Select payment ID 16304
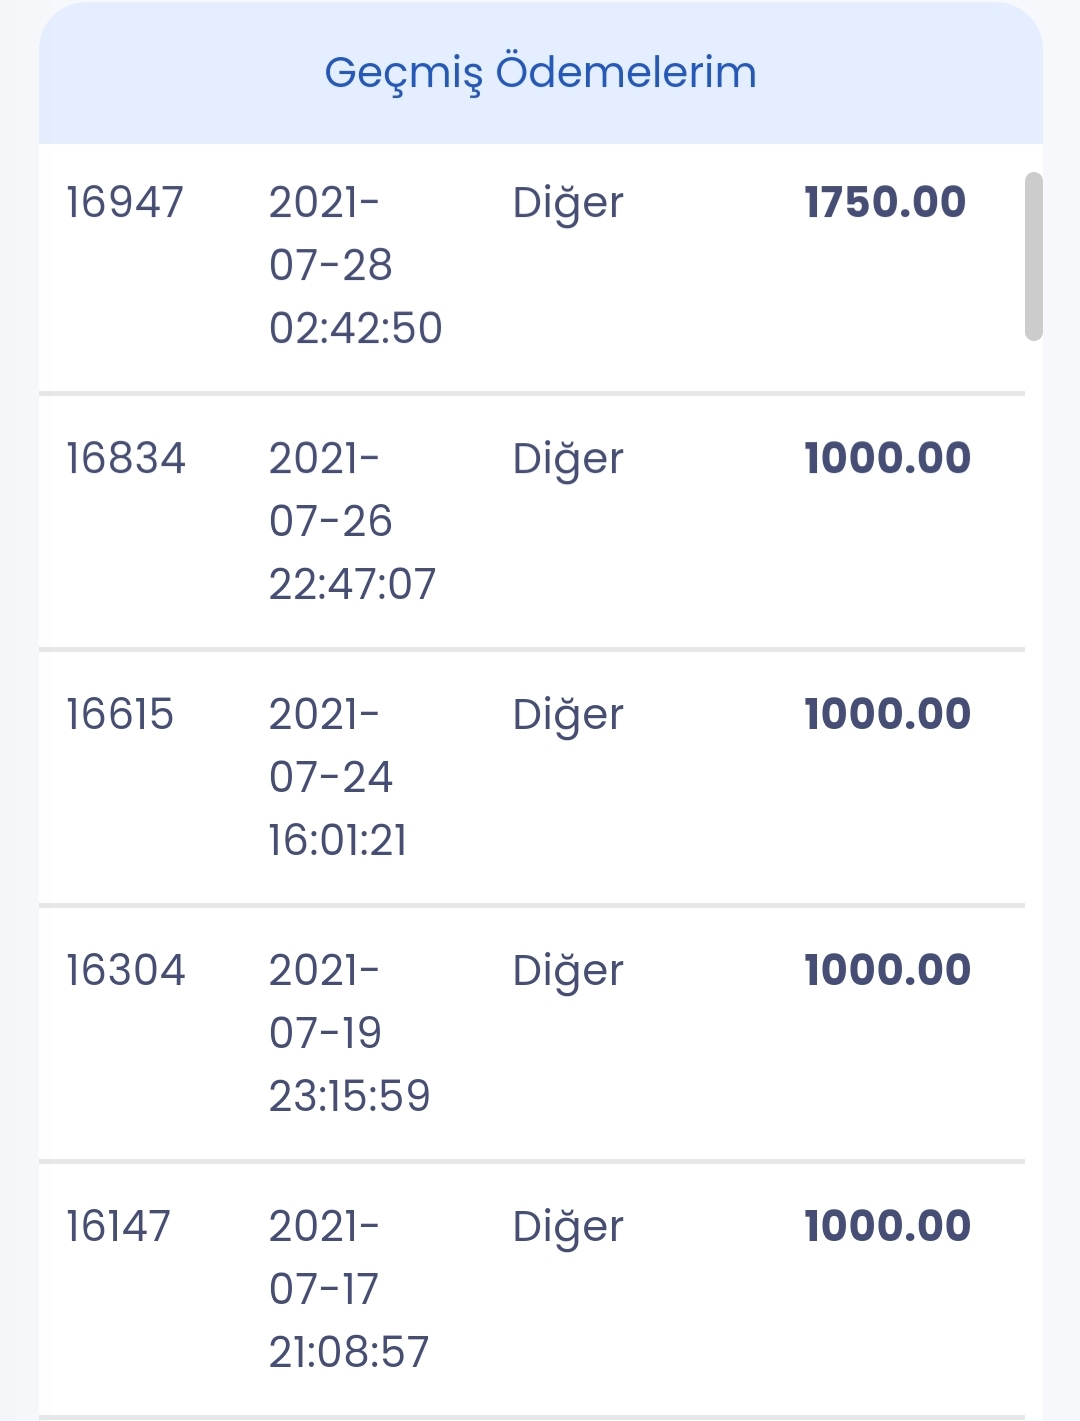 click(x=126, y=970)
